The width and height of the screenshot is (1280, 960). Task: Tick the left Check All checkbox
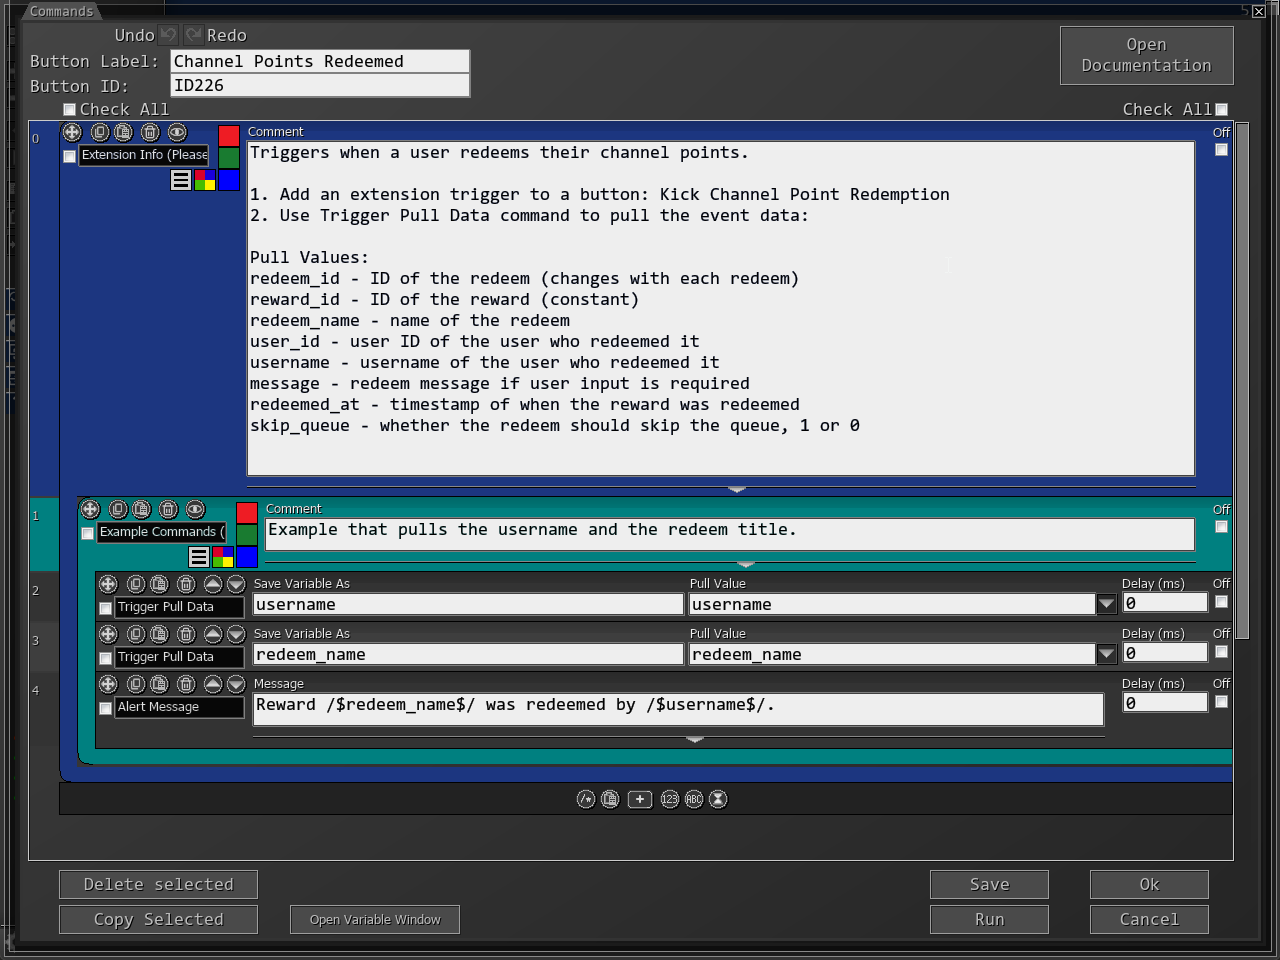[69, 110]
